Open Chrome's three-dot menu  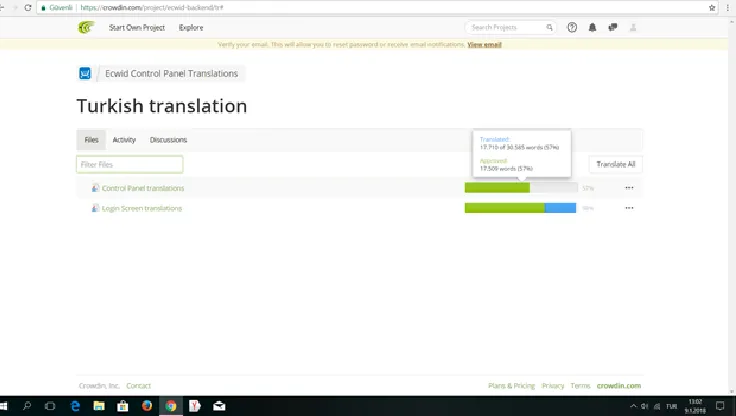click(x=728, y=8)
